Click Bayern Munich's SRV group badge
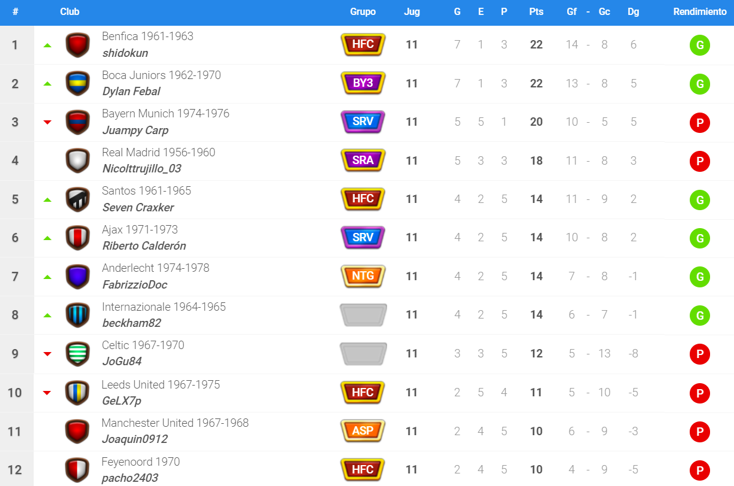 pyautogui.click(x=363, y=122)
